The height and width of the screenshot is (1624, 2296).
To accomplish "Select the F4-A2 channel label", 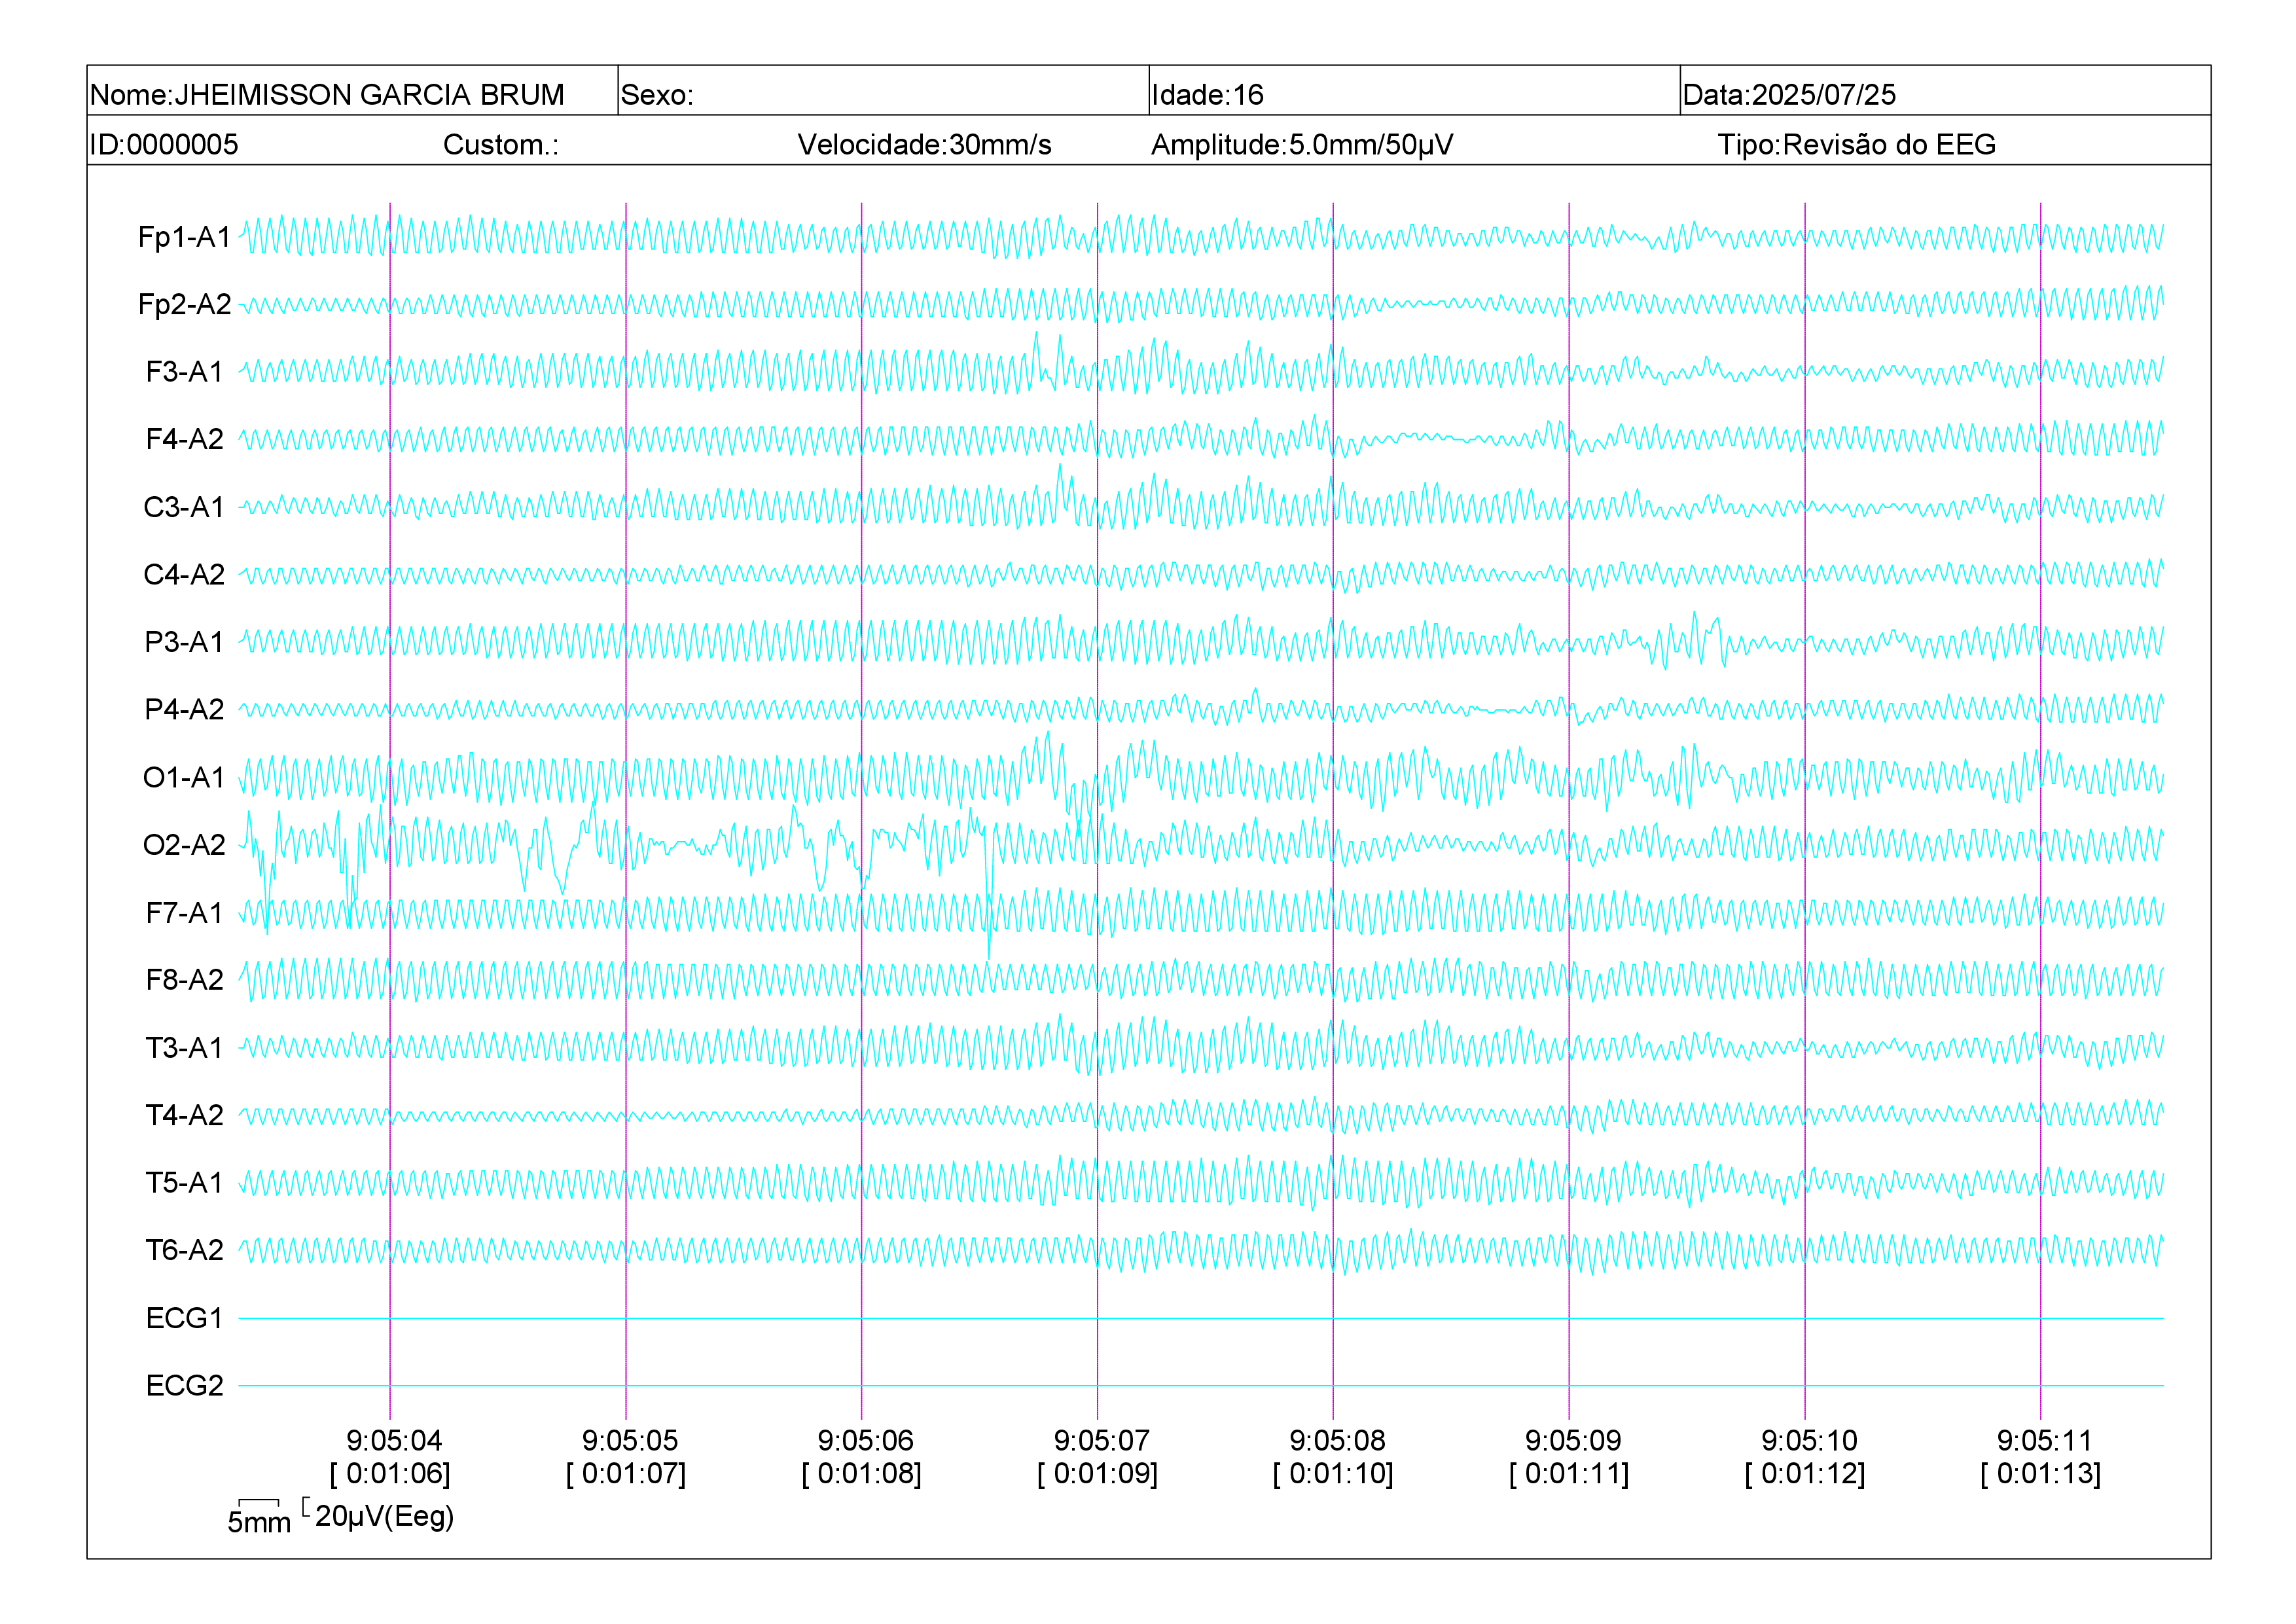I will tap(185, 439).
